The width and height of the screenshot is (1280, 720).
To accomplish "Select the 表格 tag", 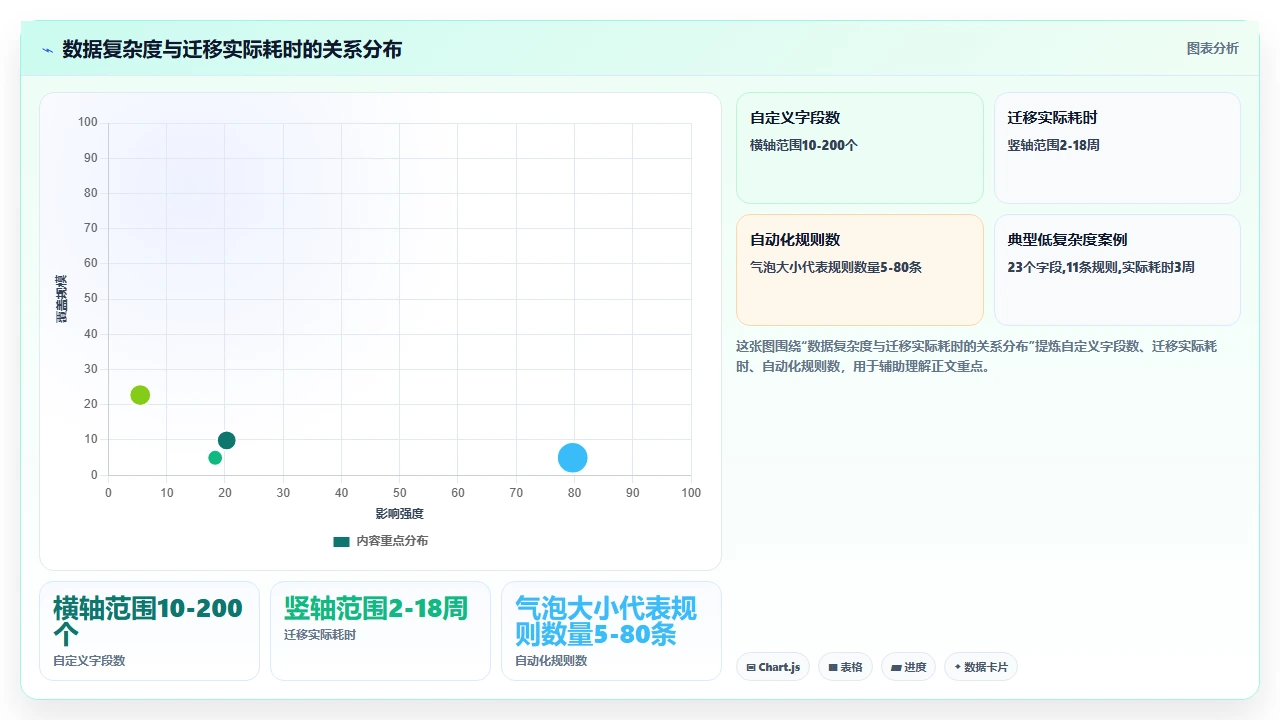I will 845,667.
